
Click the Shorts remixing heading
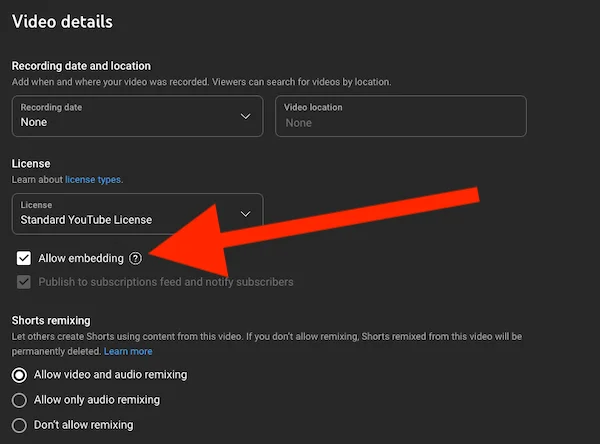coord(51,320)
